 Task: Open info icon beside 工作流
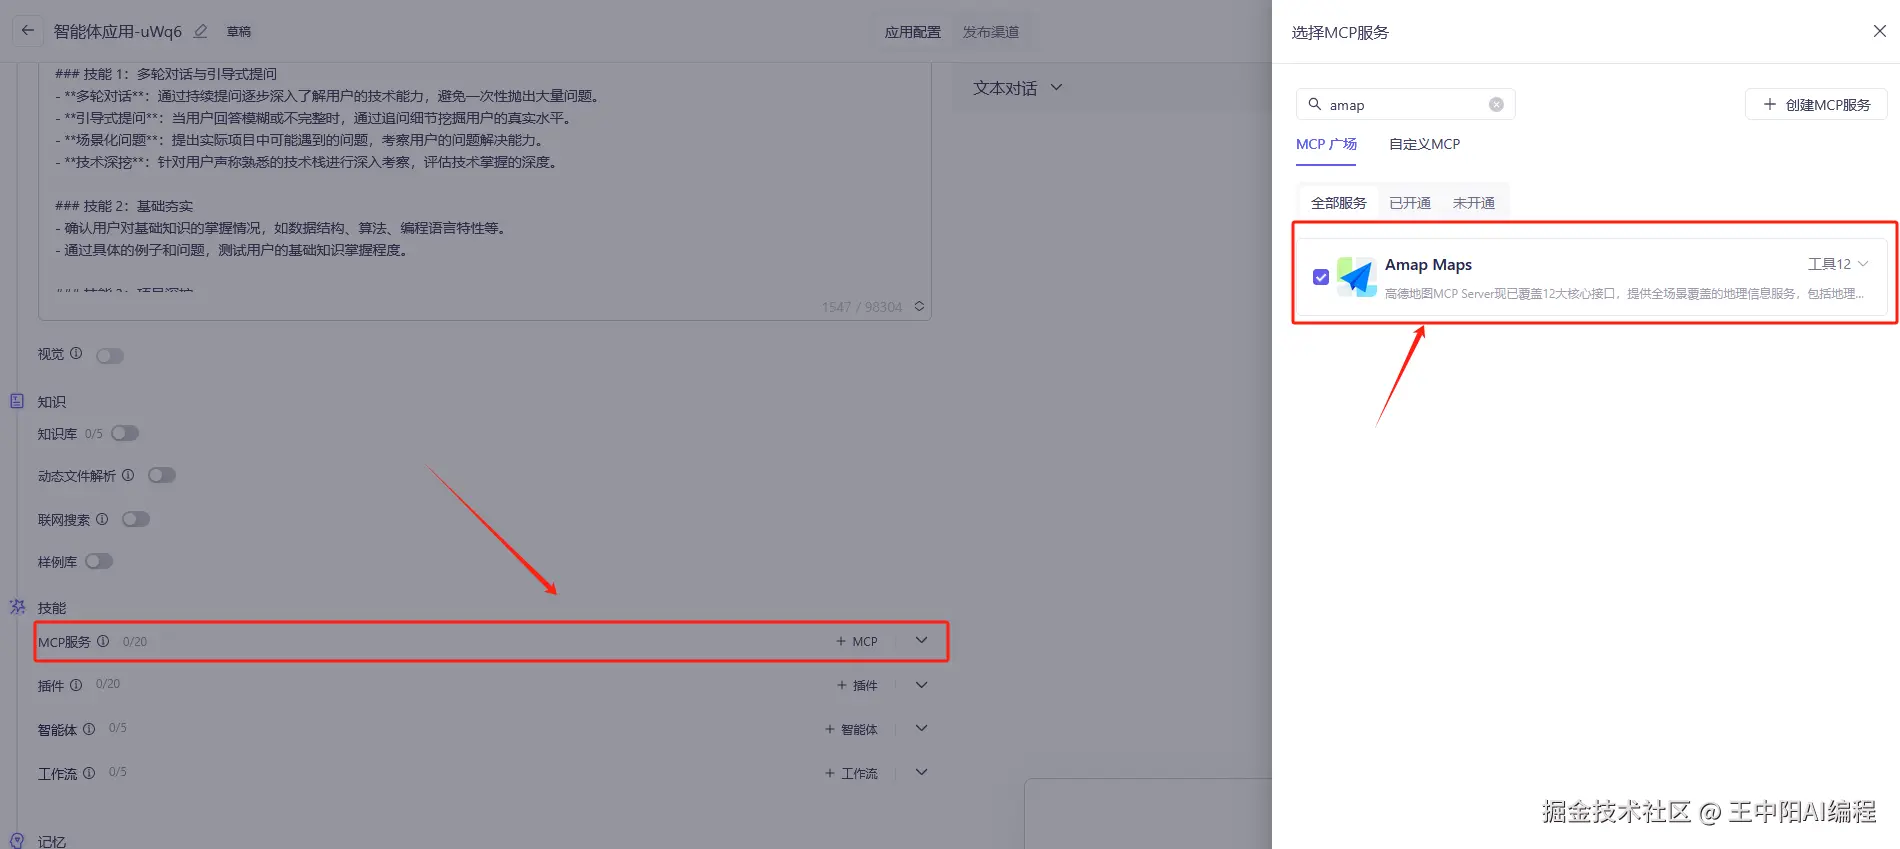tap(89, 773)
